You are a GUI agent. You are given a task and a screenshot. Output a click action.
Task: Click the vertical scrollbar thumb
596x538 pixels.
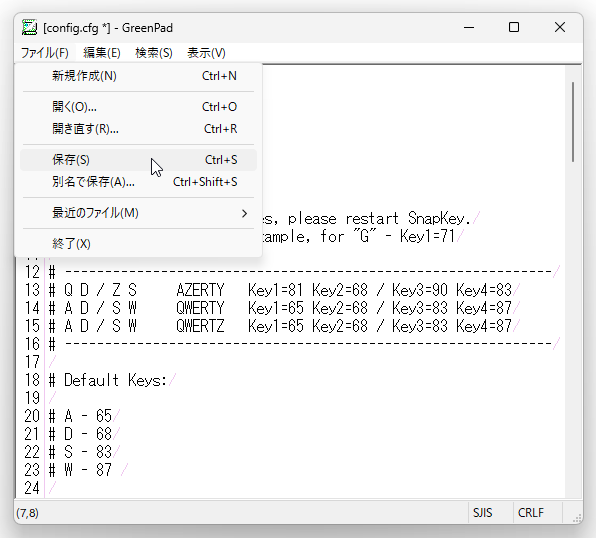tap(573, 122)
